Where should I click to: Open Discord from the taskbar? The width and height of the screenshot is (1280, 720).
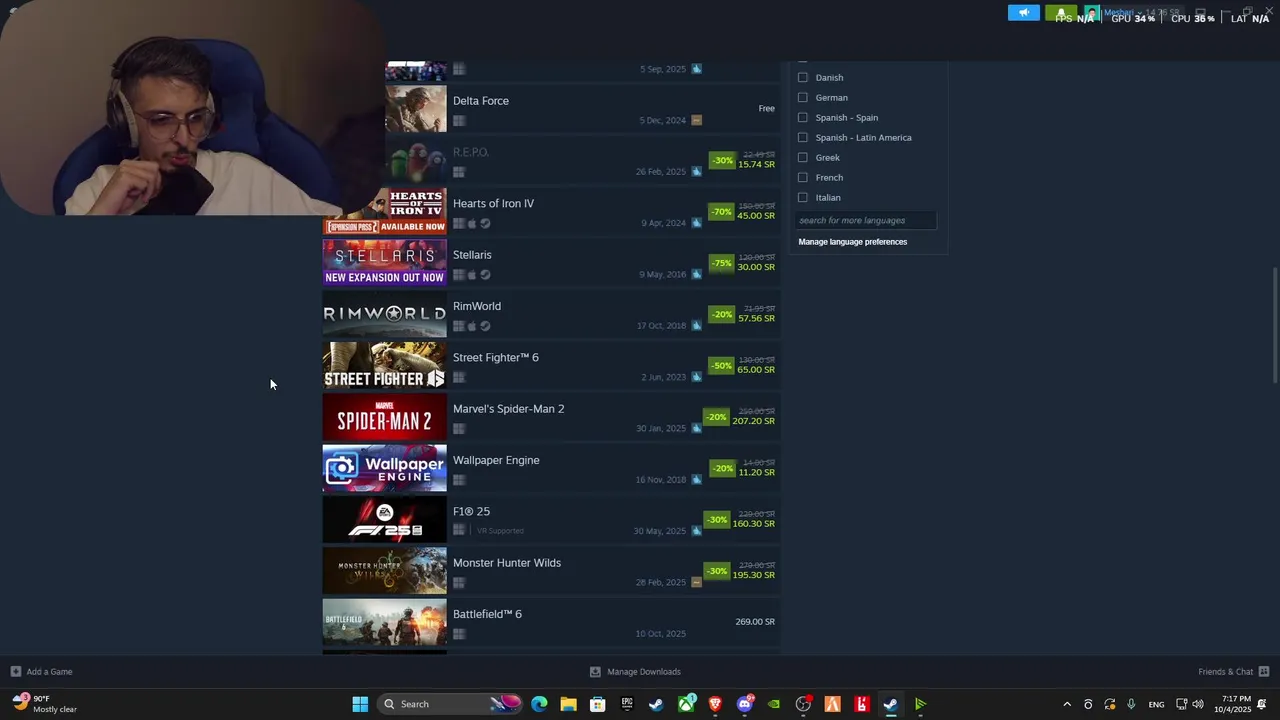(x=744, y=704)
